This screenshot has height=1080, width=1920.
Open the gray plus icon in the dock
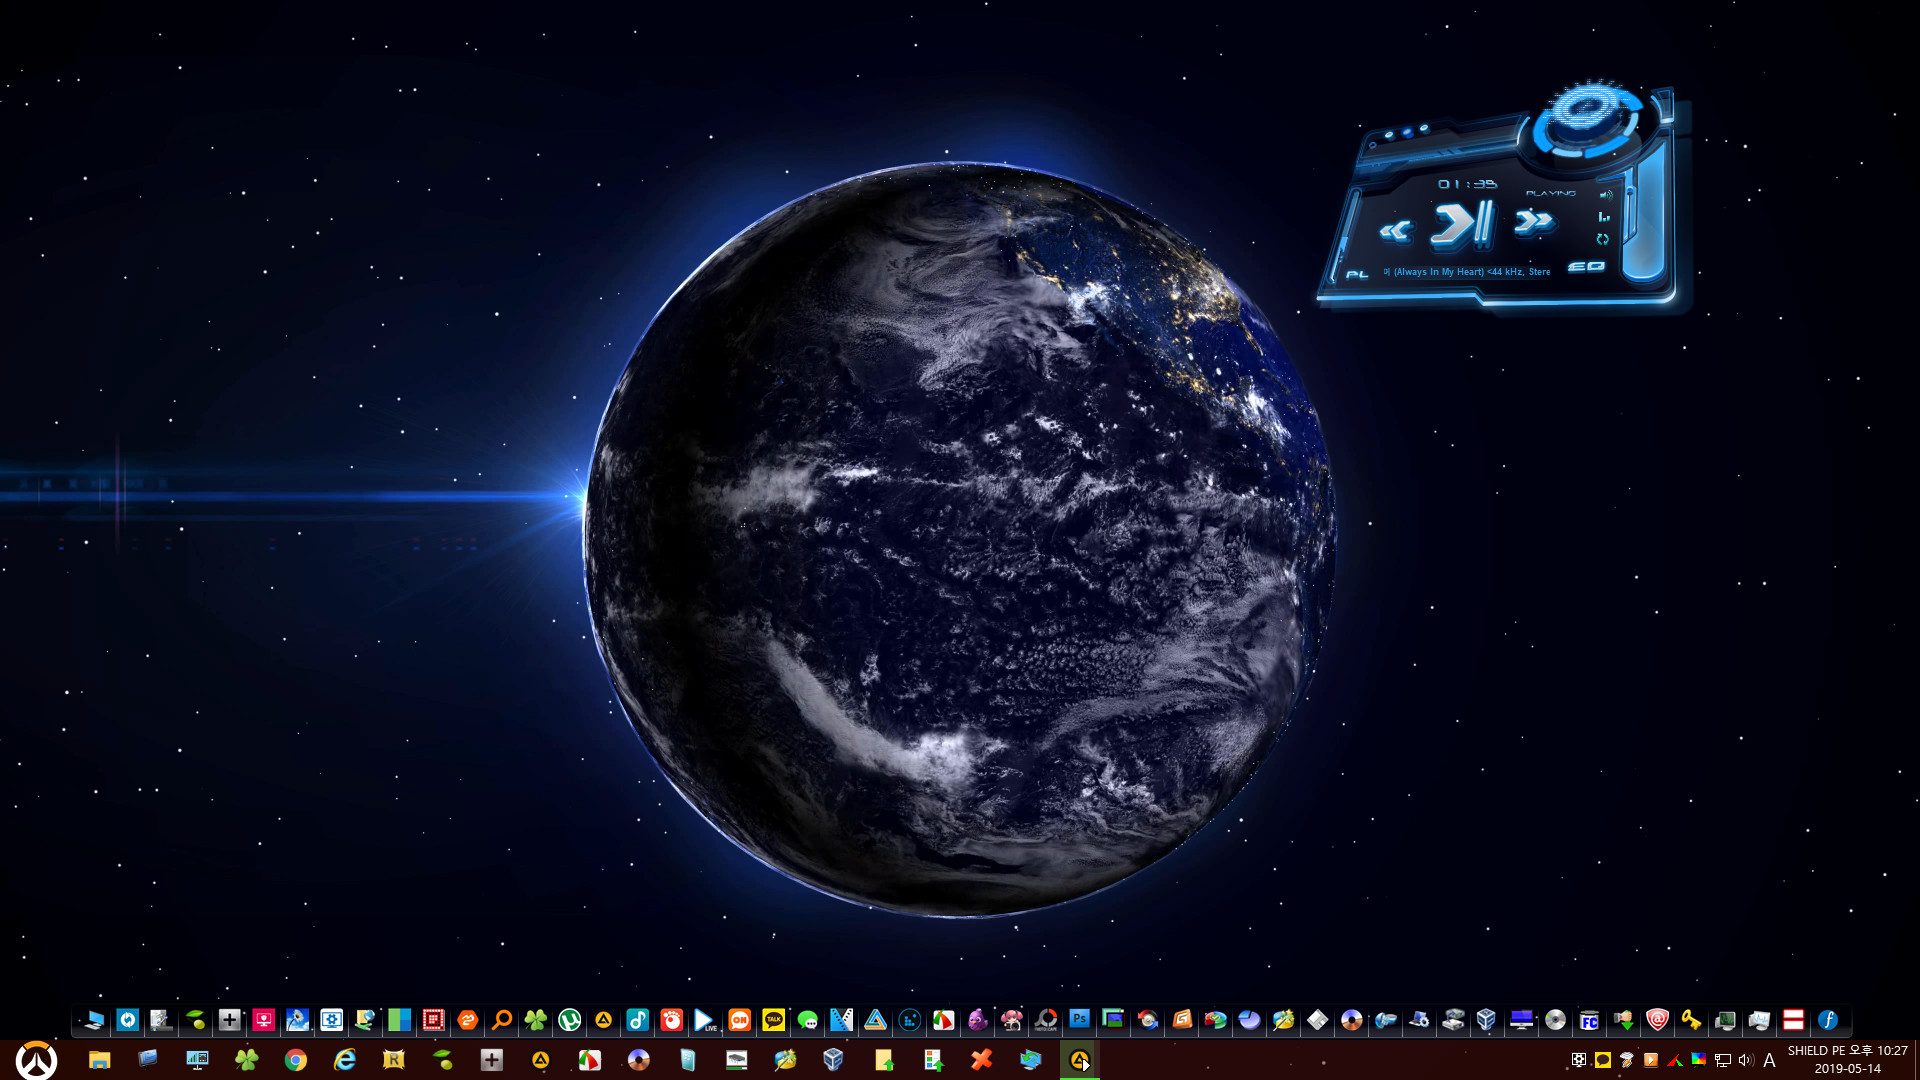click(x=229, y=1020)
